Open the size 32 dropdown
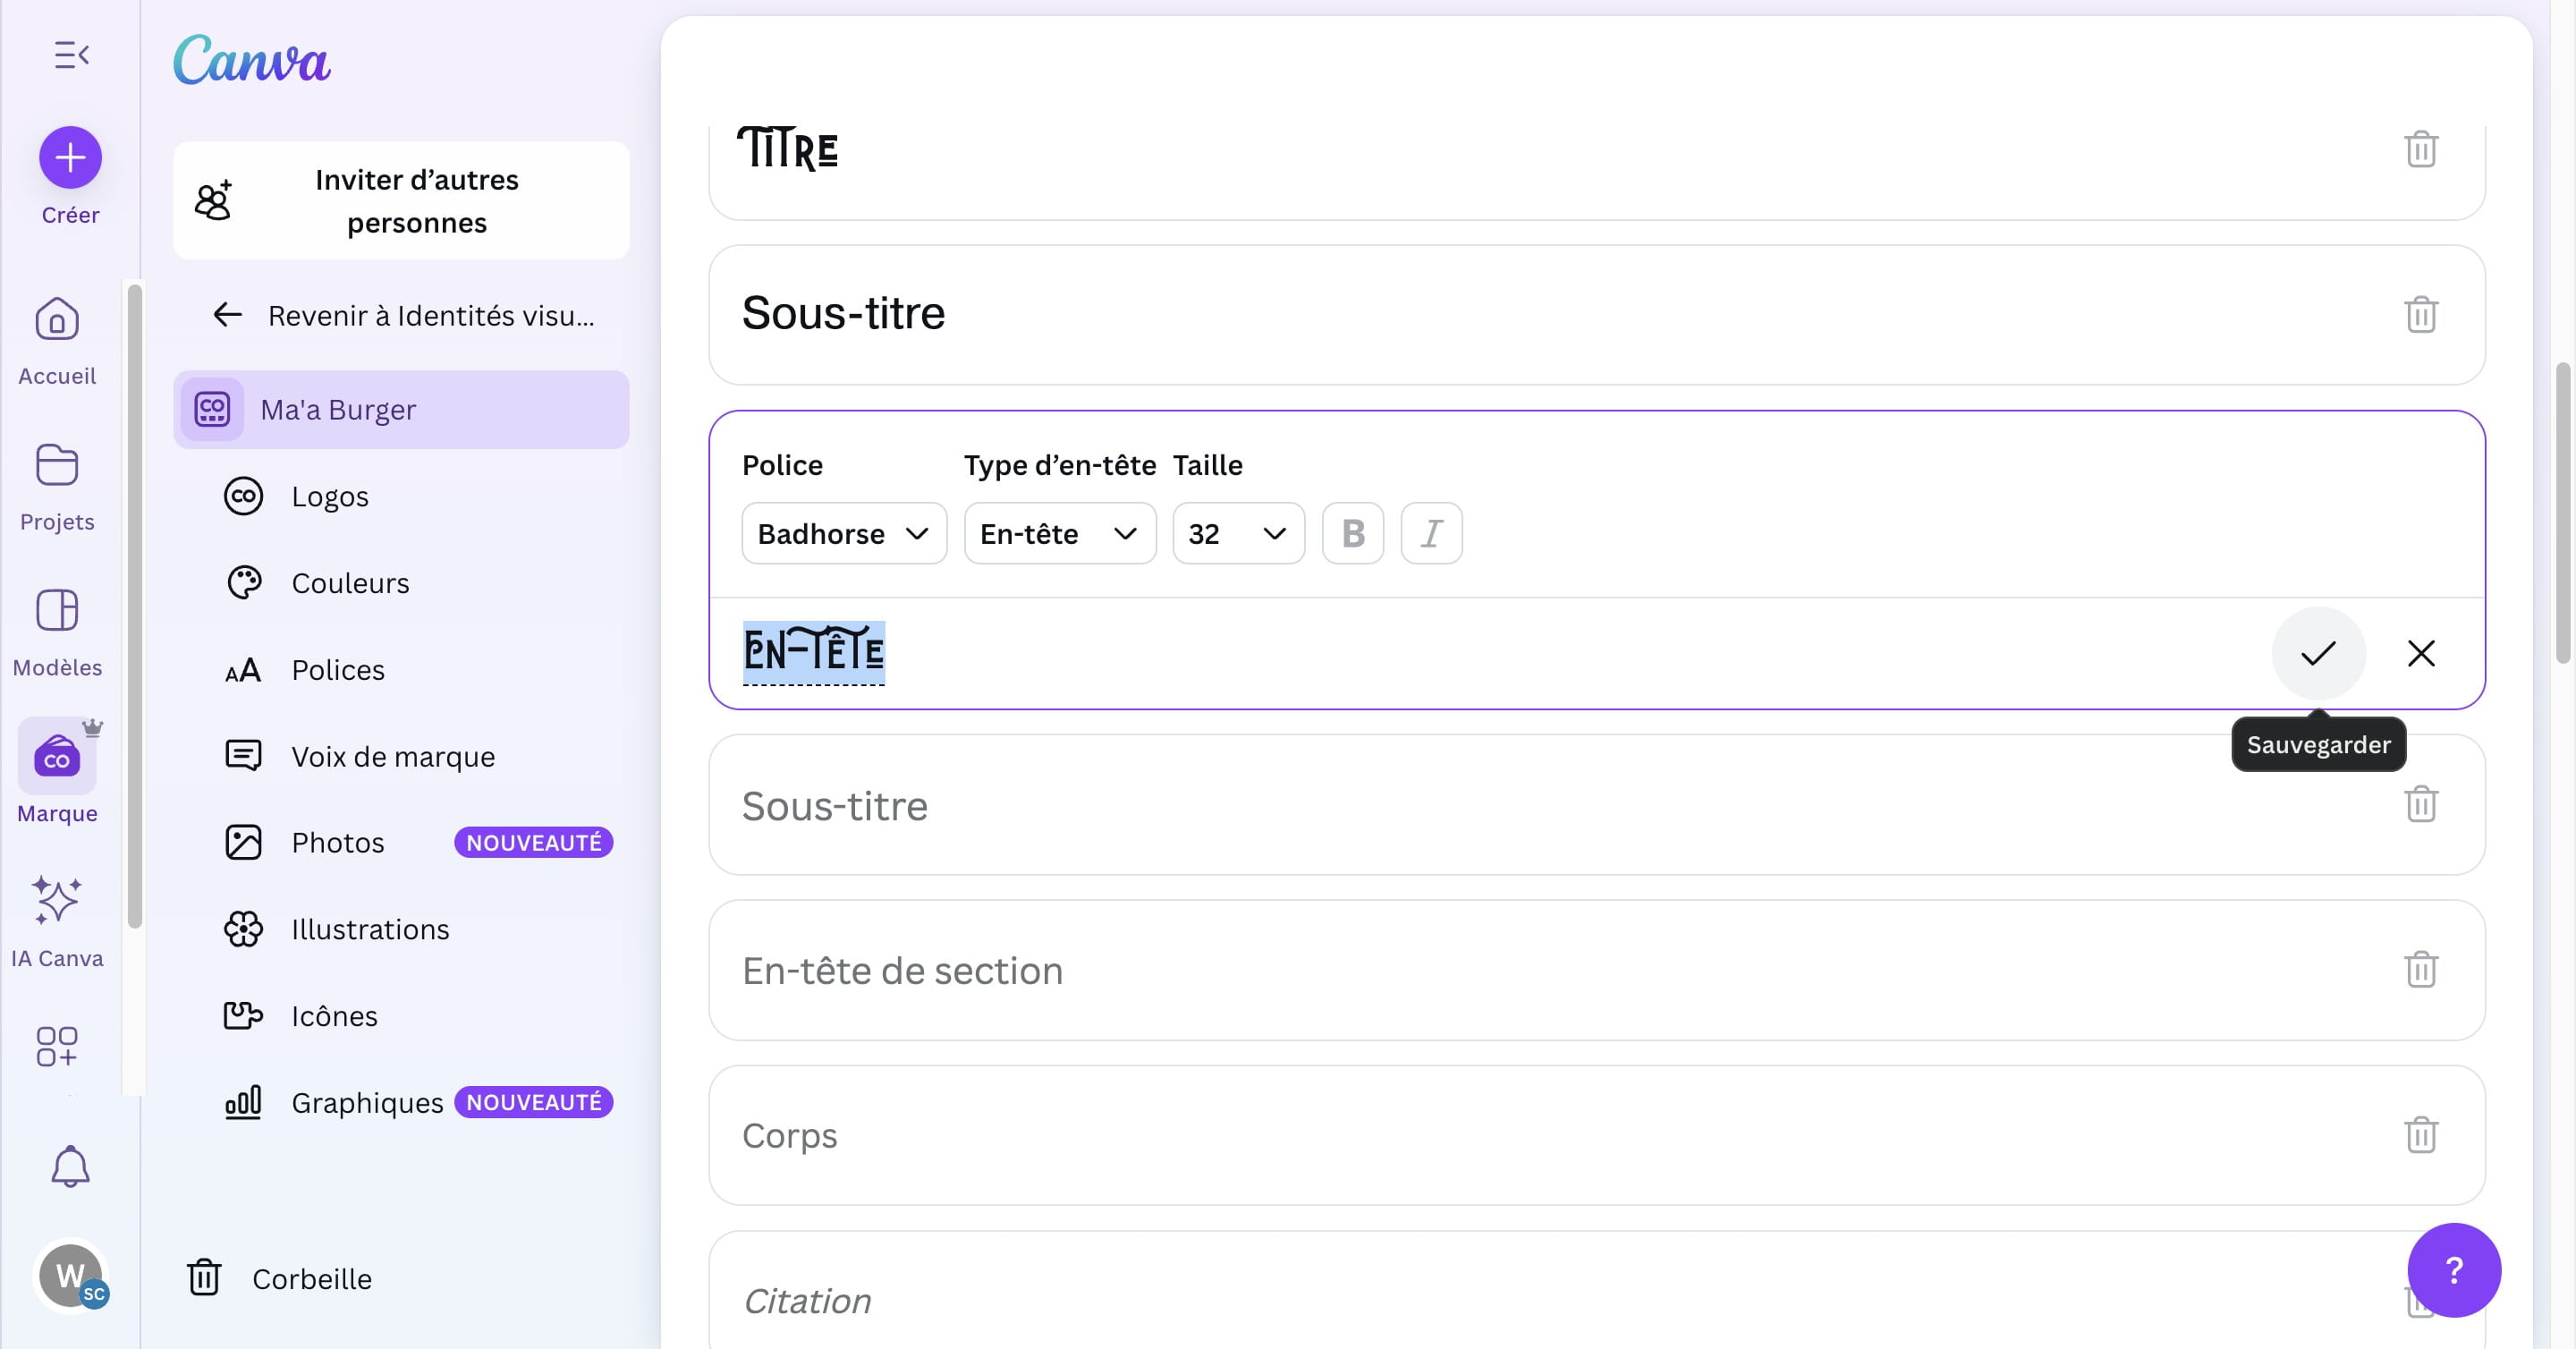 pyautogui.click(x=1237, y=533)
